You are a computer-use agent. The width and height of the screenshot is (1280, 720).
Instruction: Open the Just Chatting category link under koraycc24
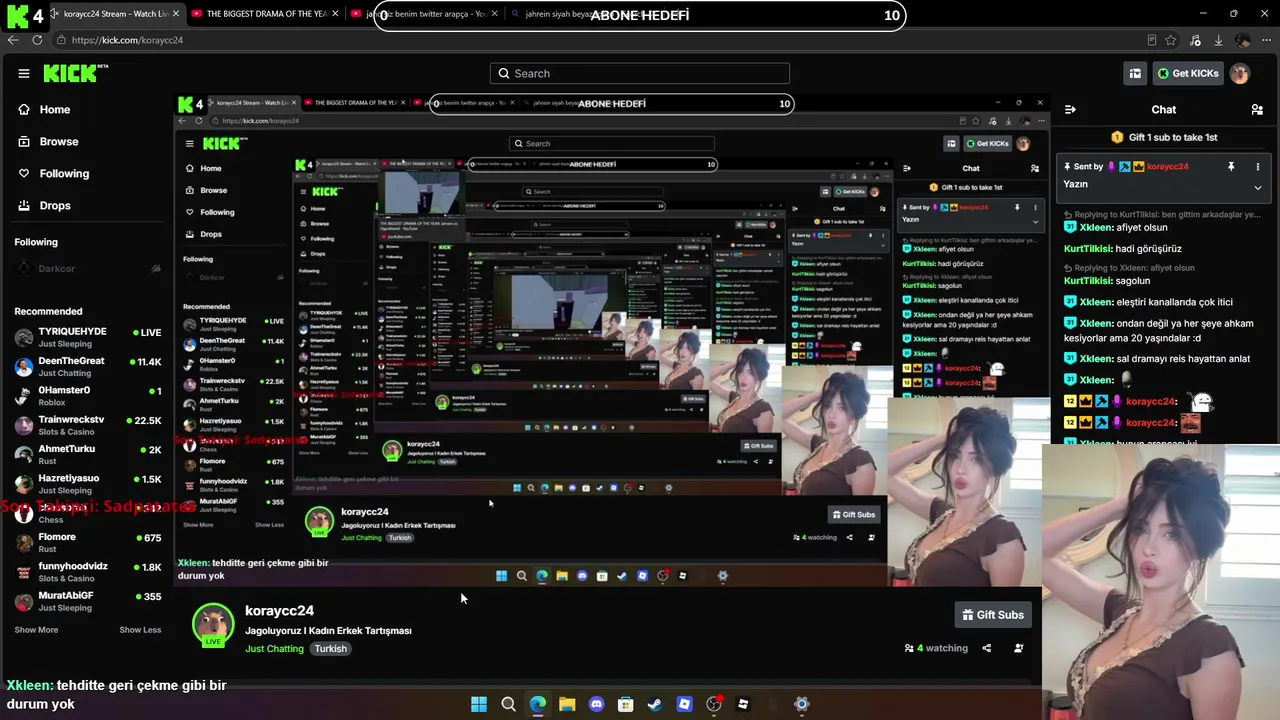[x=274, y=649]
